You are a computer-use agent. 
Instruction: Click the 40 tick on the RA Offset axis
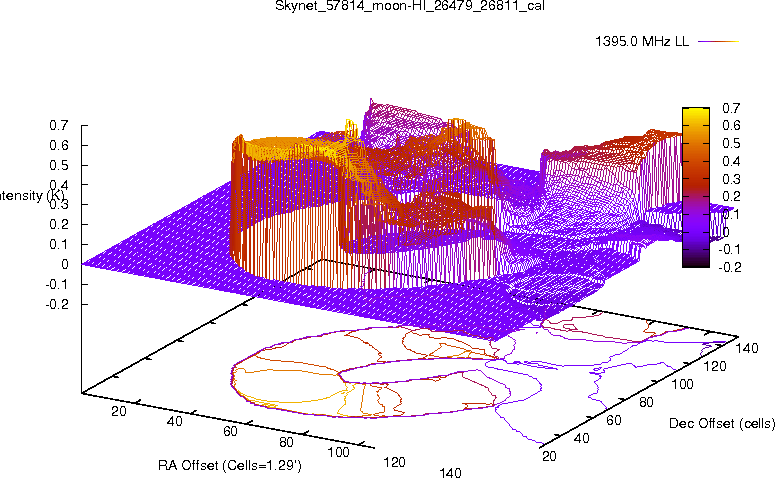pyautogui.click(x=174, y=421)
